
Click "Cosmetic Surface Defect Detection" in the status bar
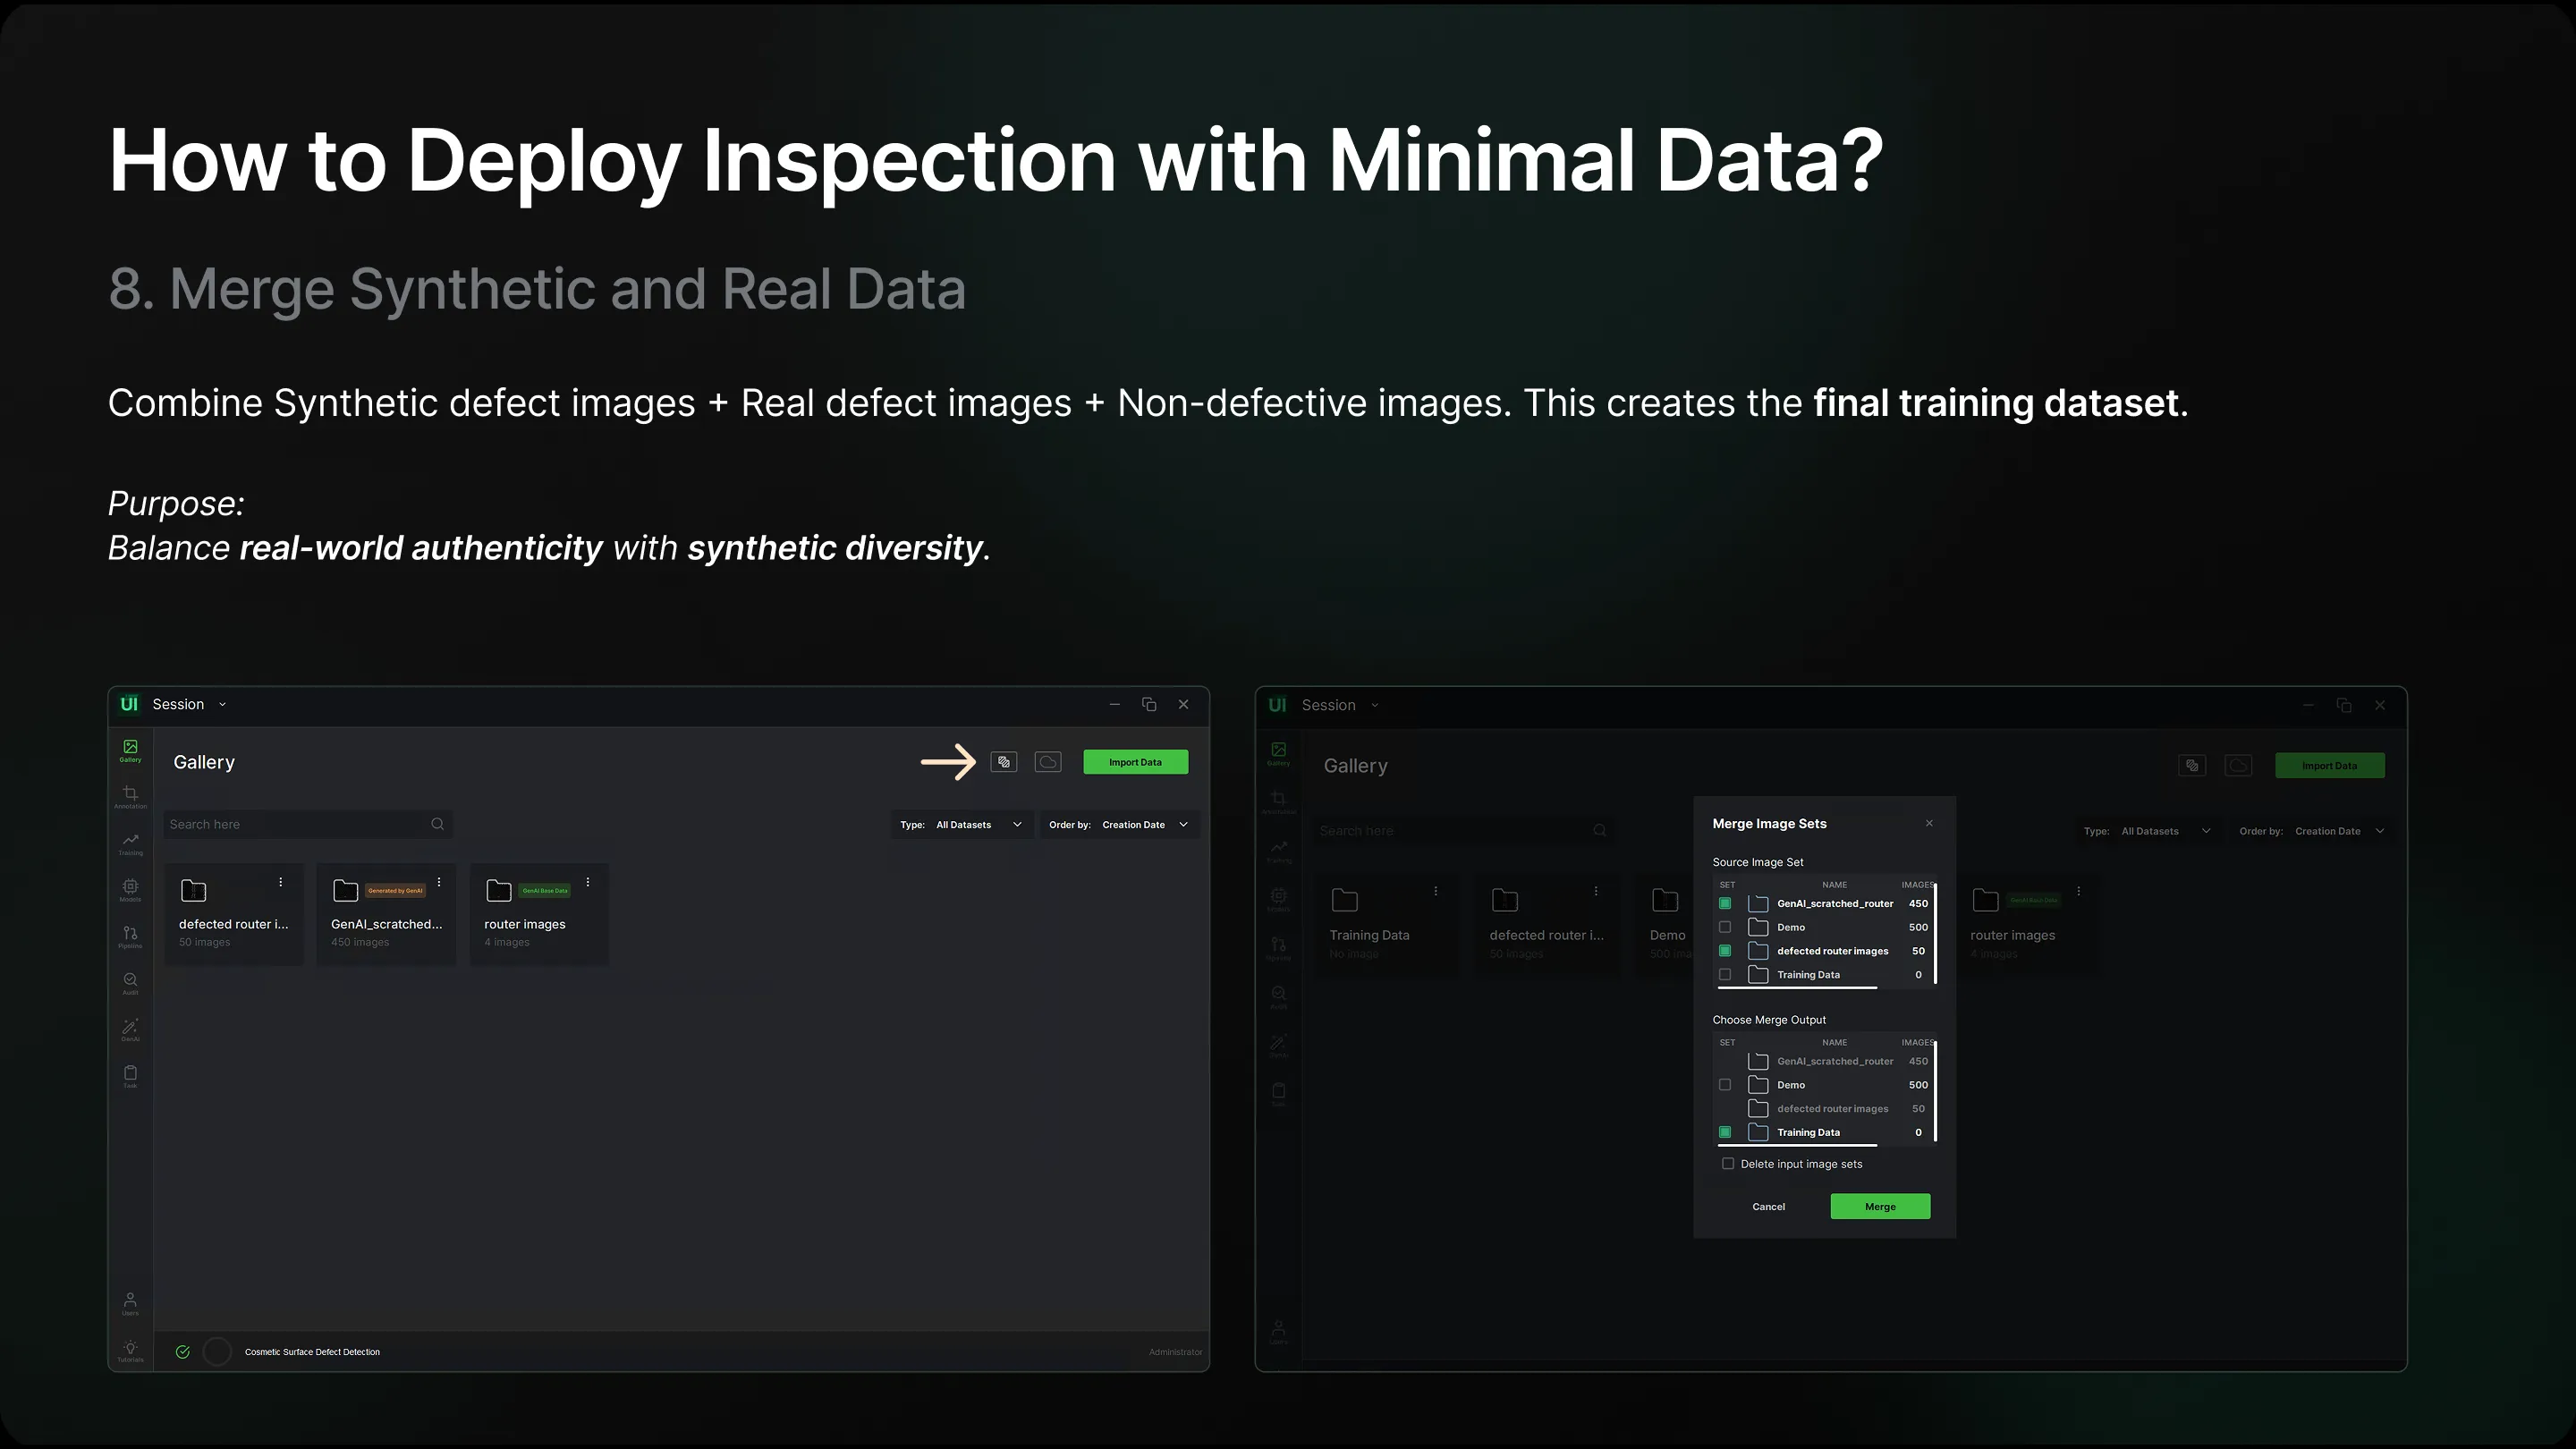click(x=312, y=1352)
